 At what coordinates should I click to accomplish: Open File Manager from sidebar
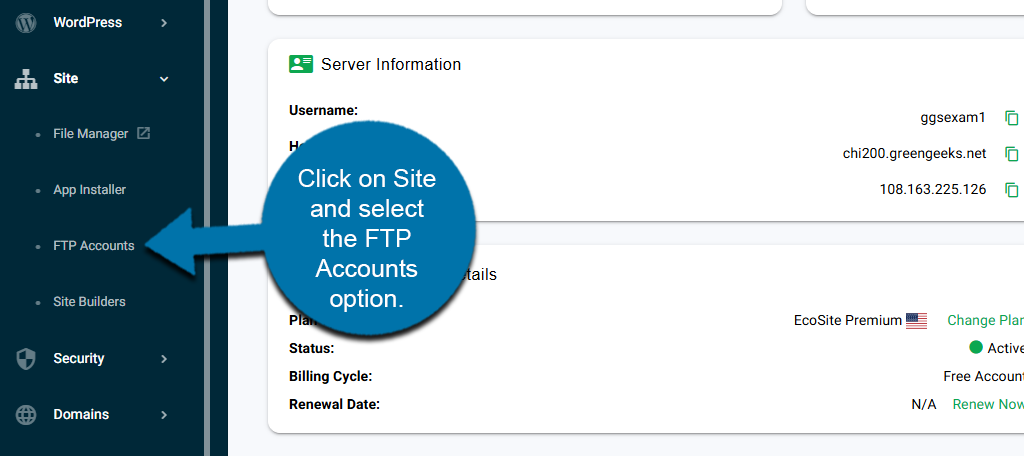coord(90,134)
